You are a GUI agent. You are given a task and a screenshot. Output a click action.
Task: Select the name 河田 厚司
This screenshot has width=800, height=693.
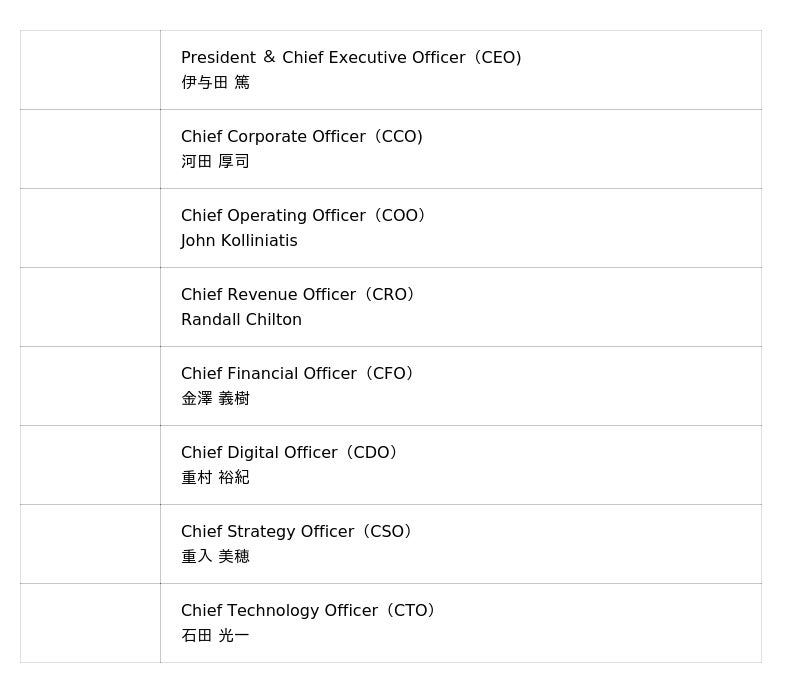click(x=215, y=162)
